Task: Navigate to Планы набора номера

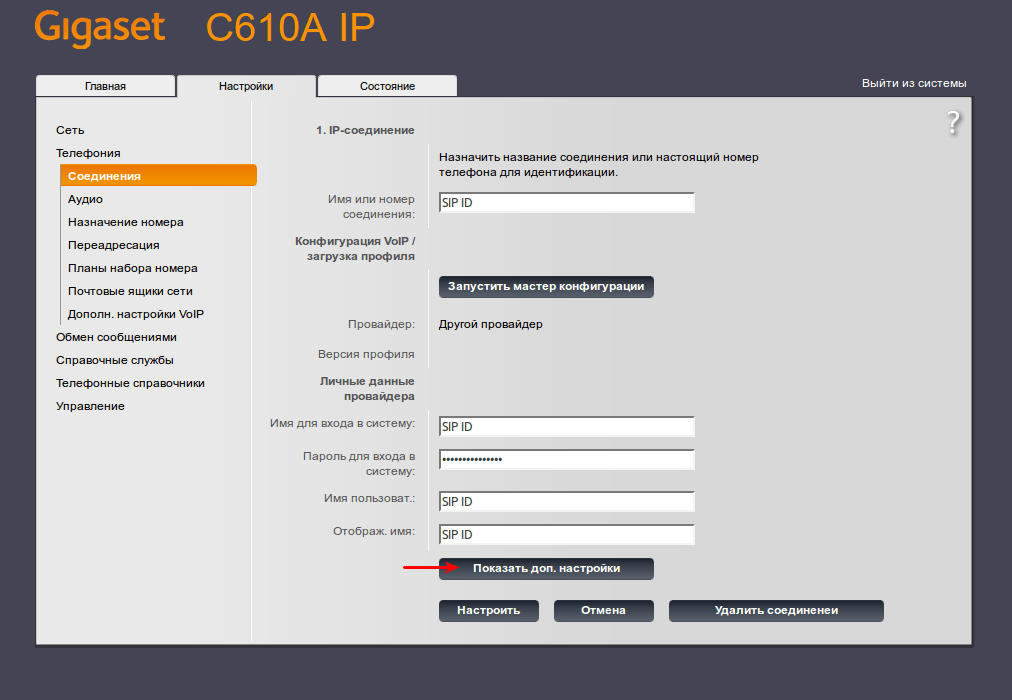Action: (x=133, y=268)
